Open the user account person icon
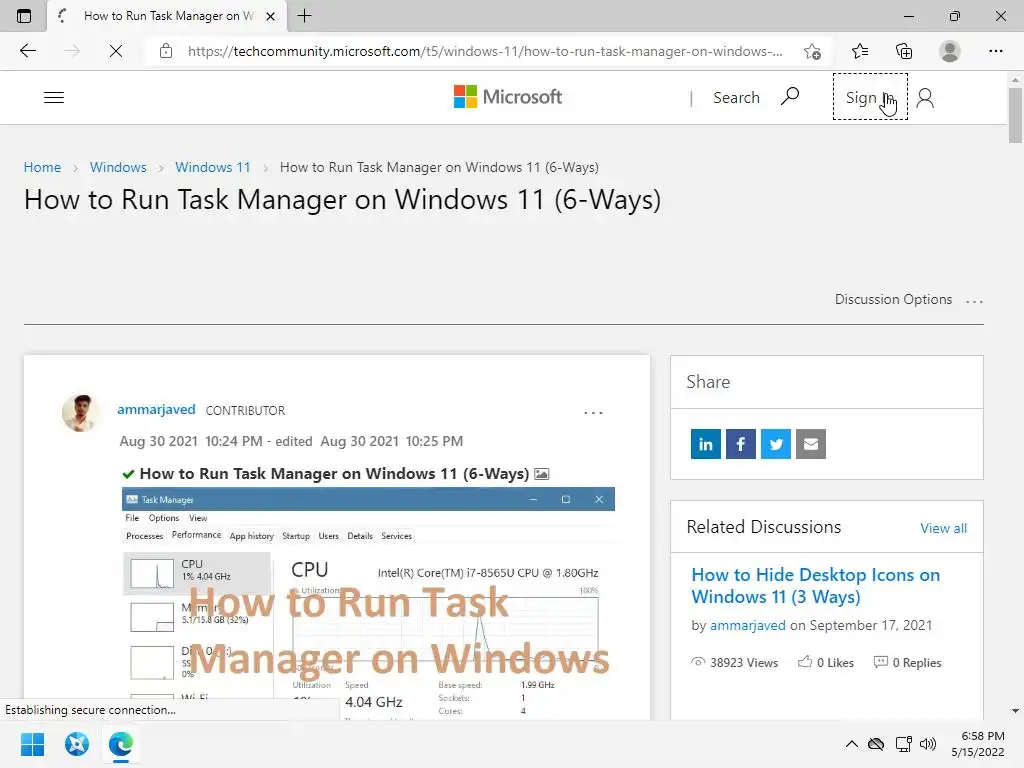1024x768 pixels. click(x=925, y=98)
